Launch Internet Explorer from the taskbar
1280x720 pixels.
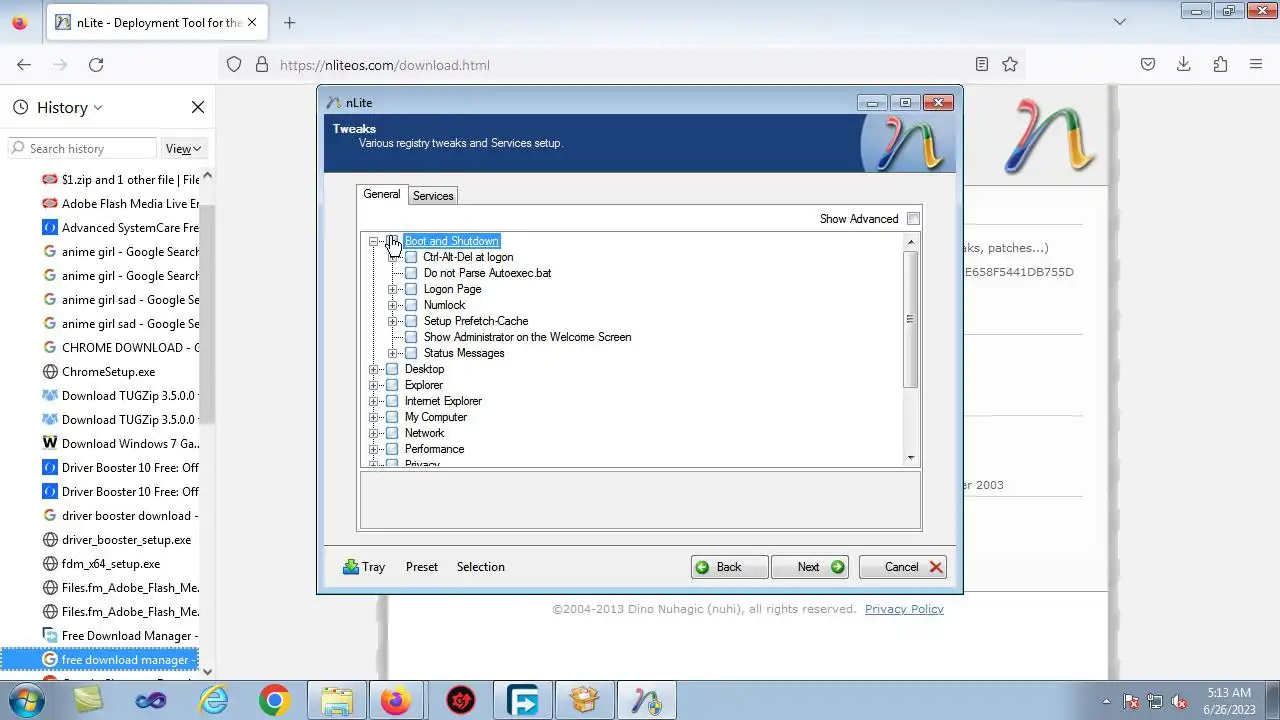(213, 701)
